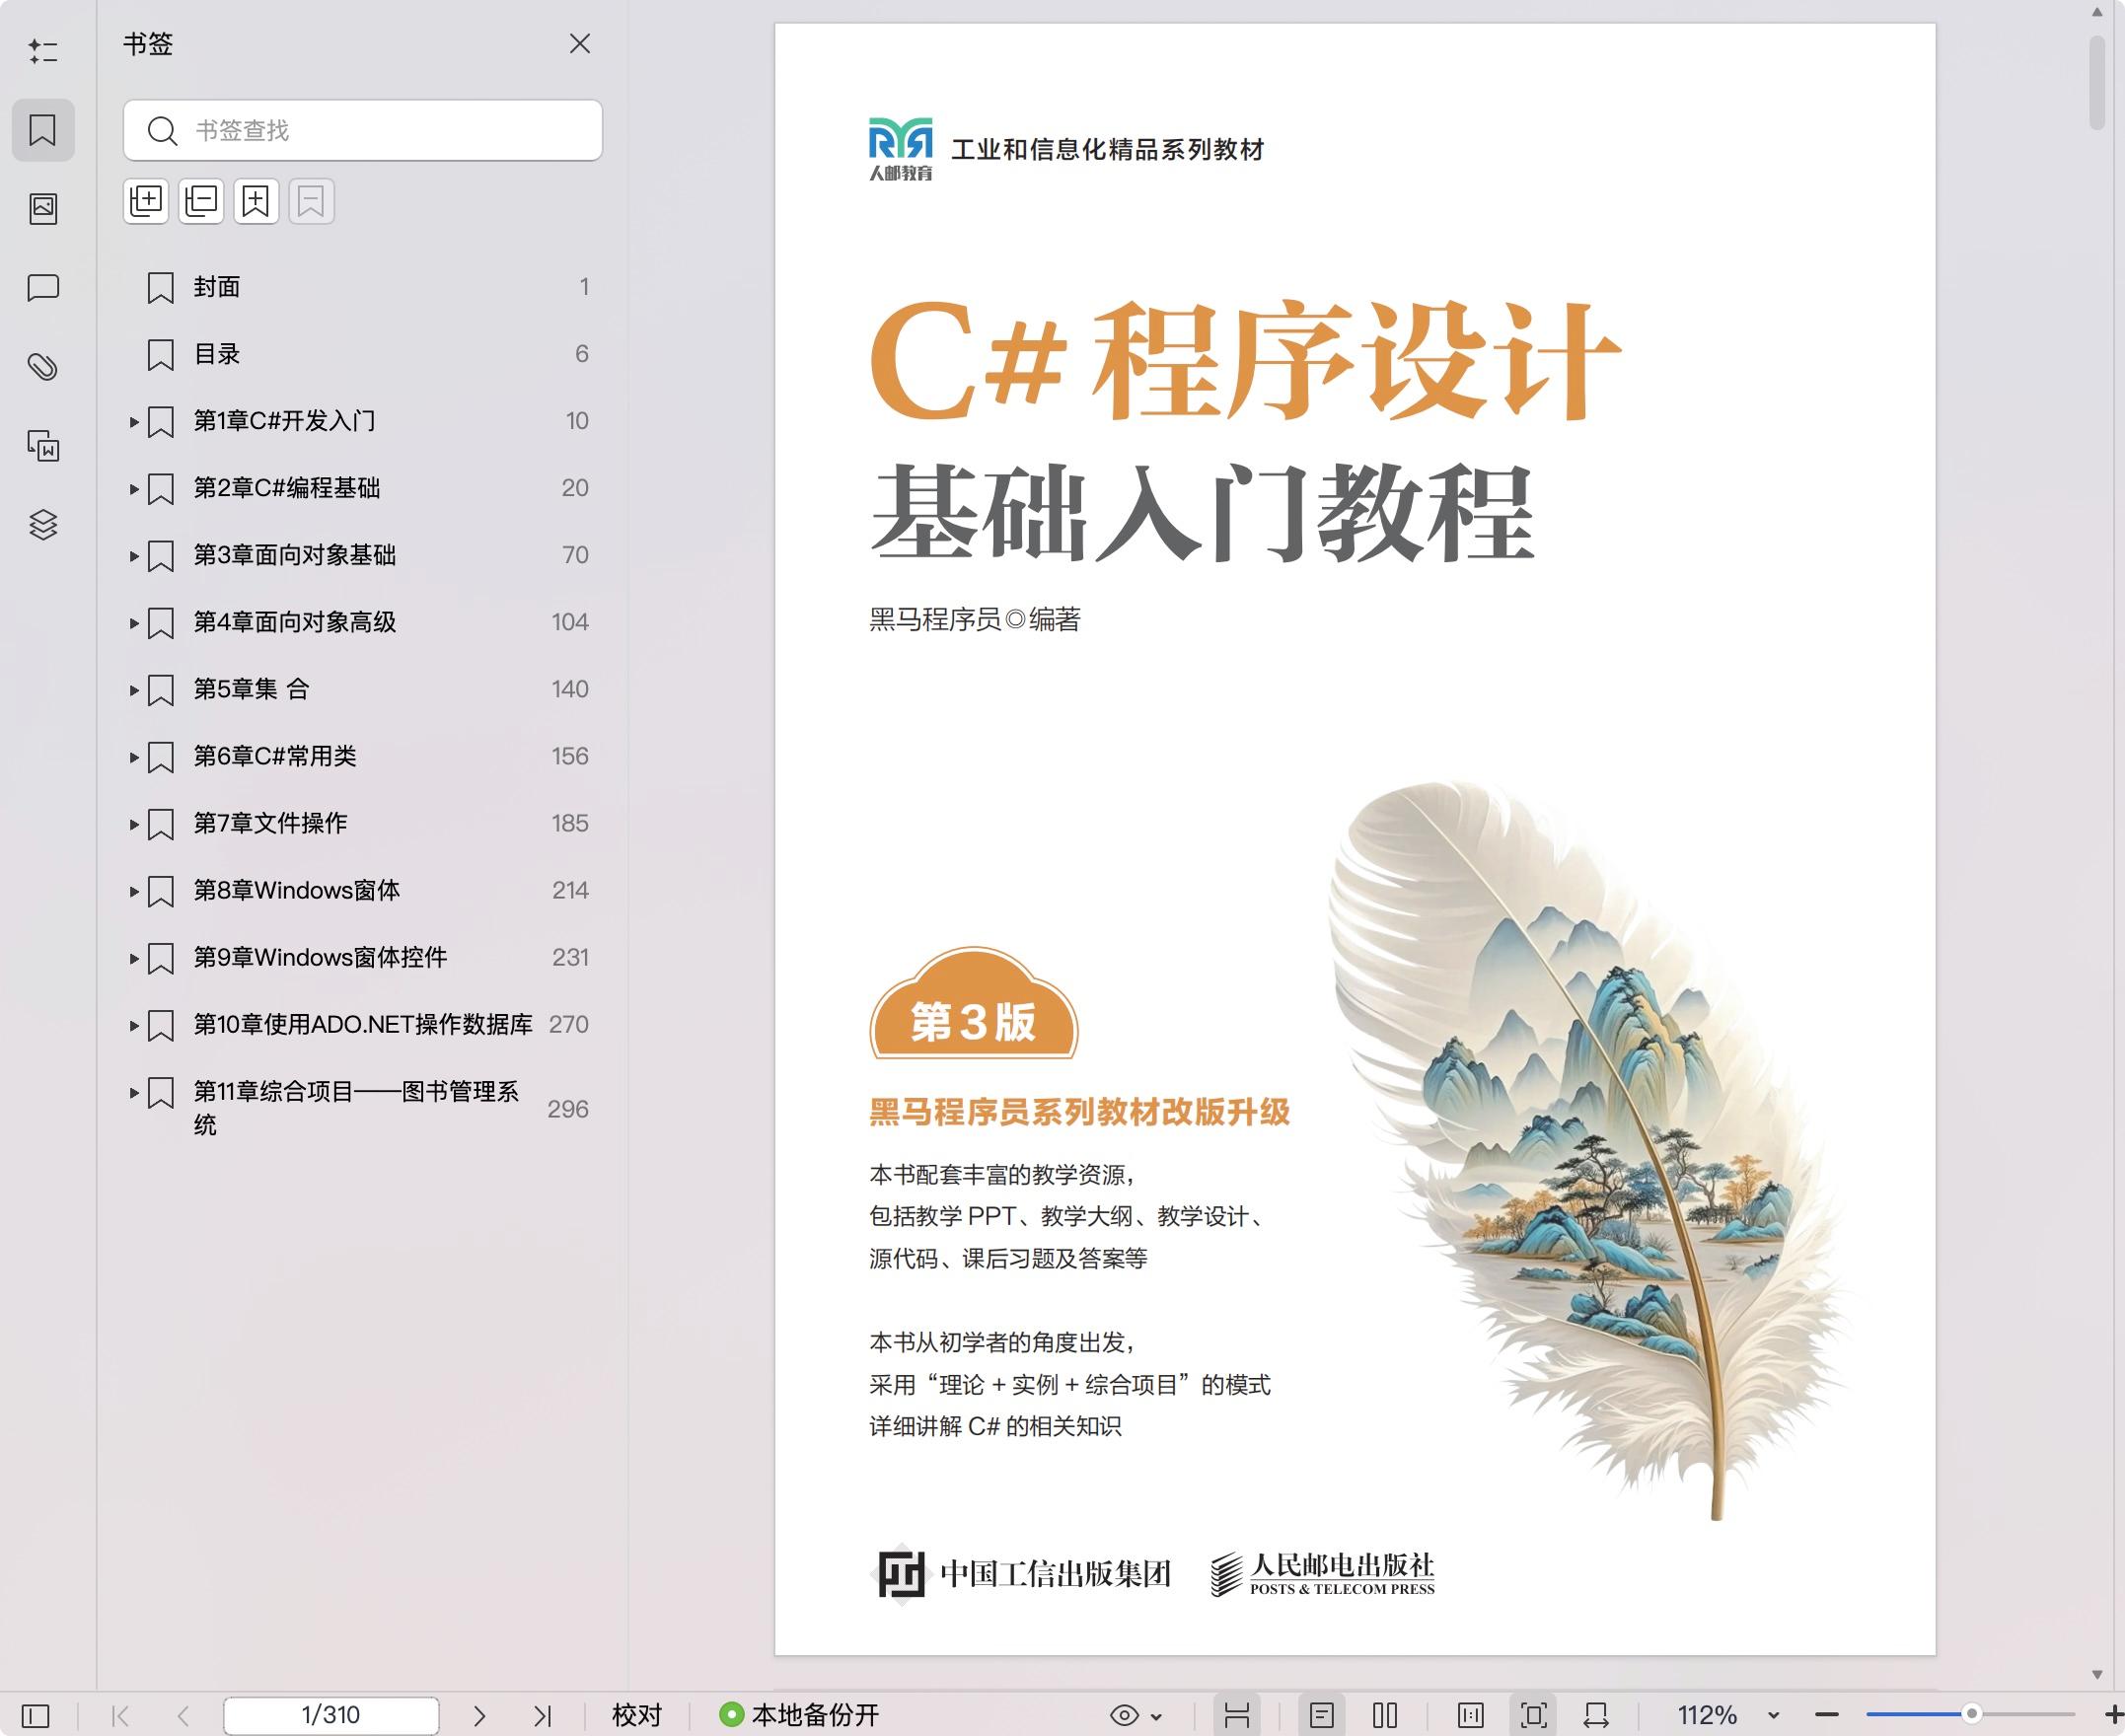Expand 第7章文件操作 bookmark

coord(134,824)
